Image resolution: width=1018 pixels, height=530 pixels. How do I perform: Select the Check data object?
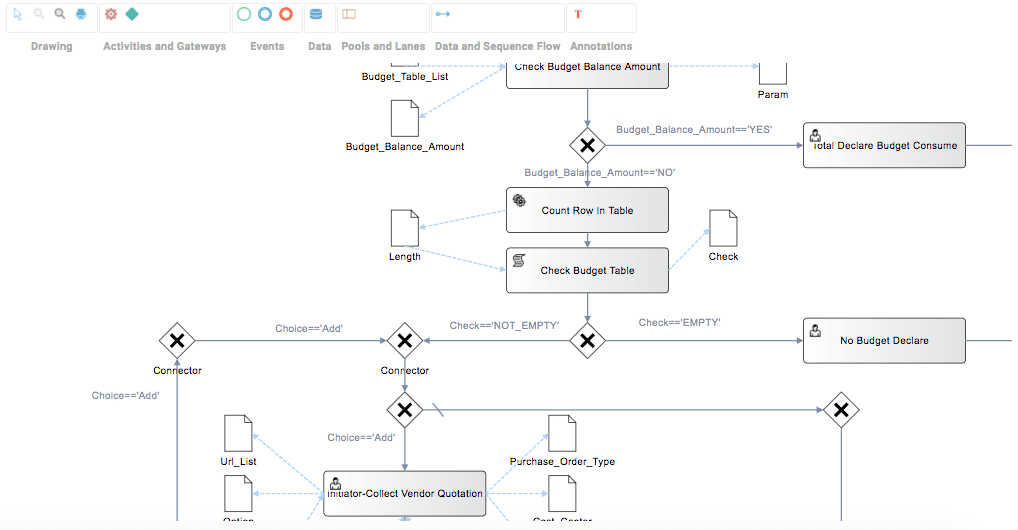[x=723, y=228]
